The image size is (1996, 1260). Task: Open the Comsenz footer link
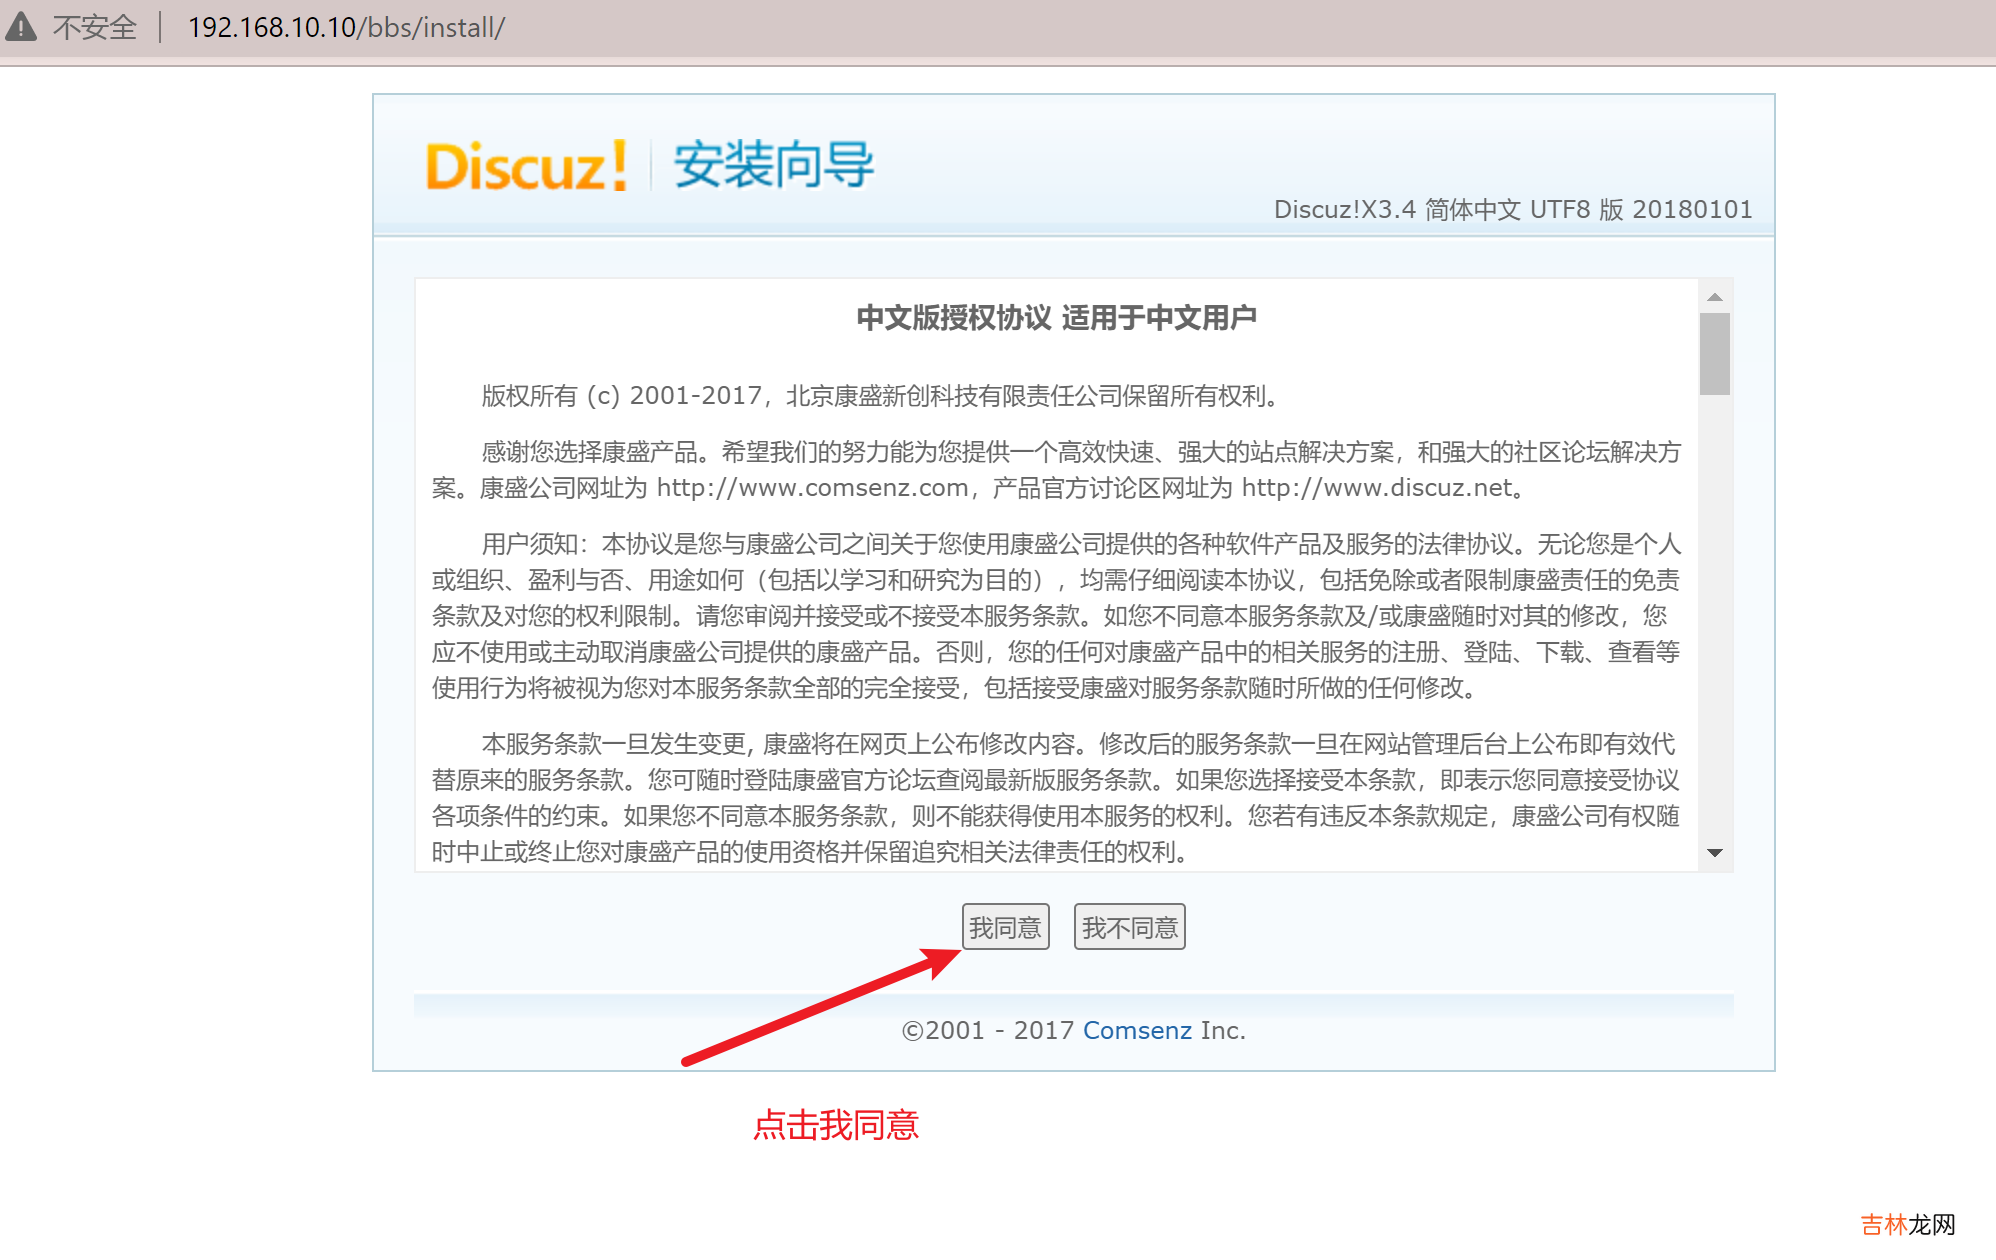(x=1137, y=1030)
